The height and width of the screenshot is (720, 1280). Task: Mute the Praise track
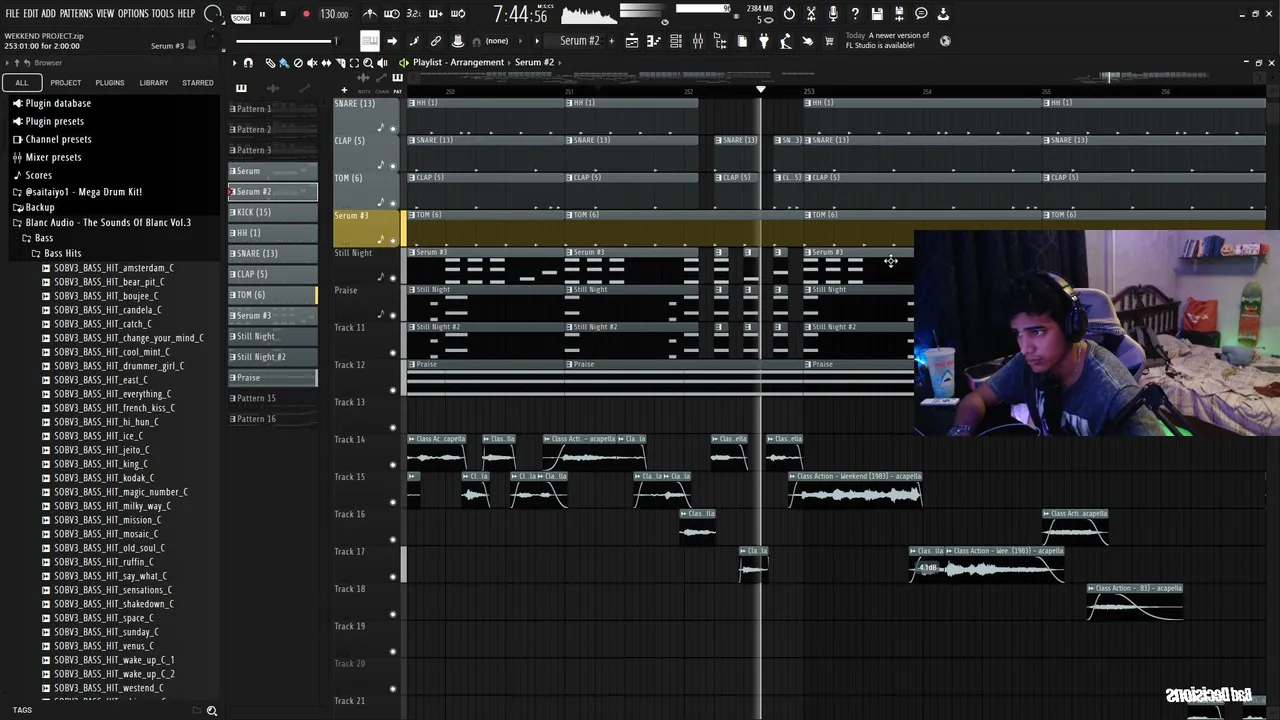[393, 315]
